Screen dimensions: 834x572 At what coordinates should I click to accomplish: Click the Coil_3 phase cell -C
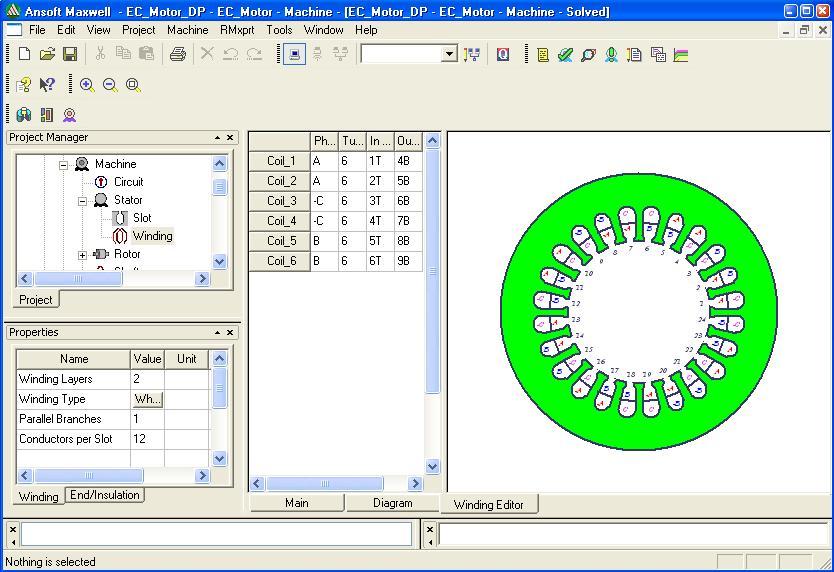click(x=324, y=201)
